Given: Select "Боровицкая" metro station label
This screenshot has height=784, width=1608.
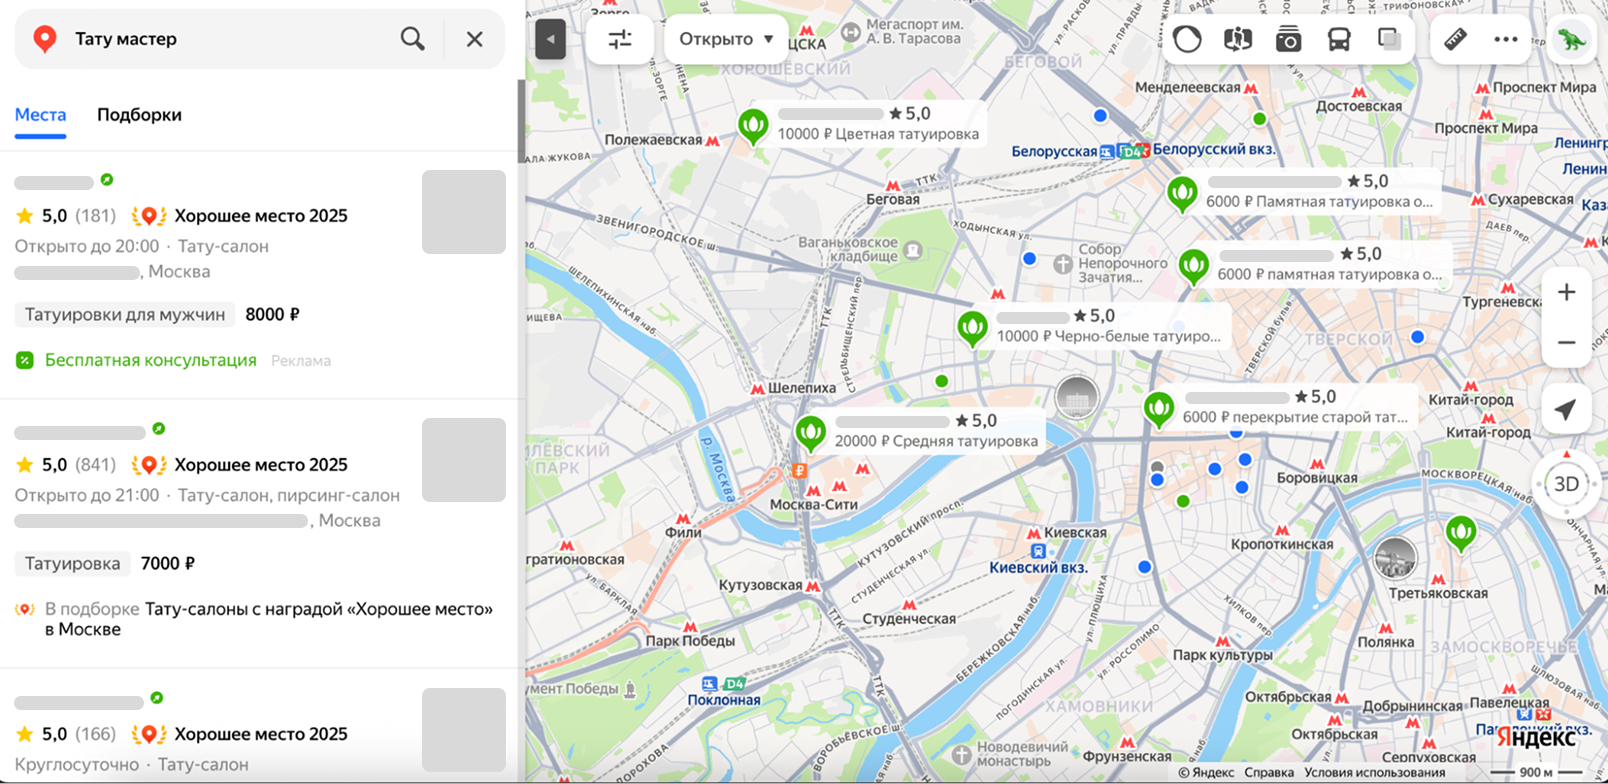Looking at the screenshot, I should coord(1317,478).
